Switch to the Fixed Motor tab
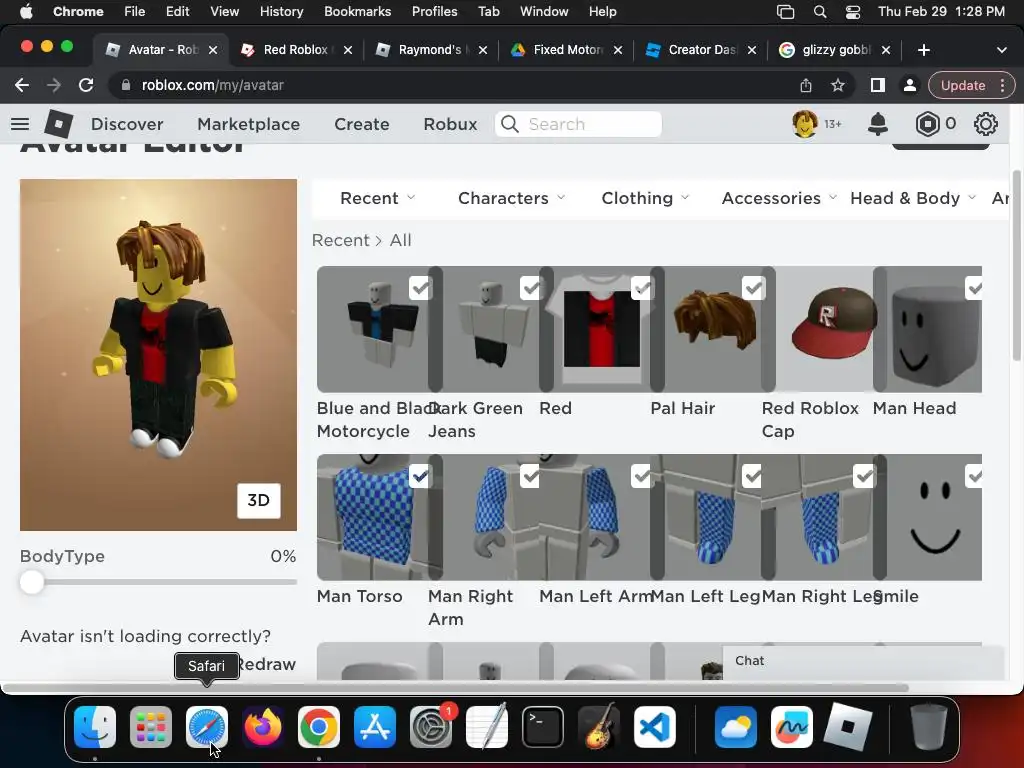 pos(566,50)
